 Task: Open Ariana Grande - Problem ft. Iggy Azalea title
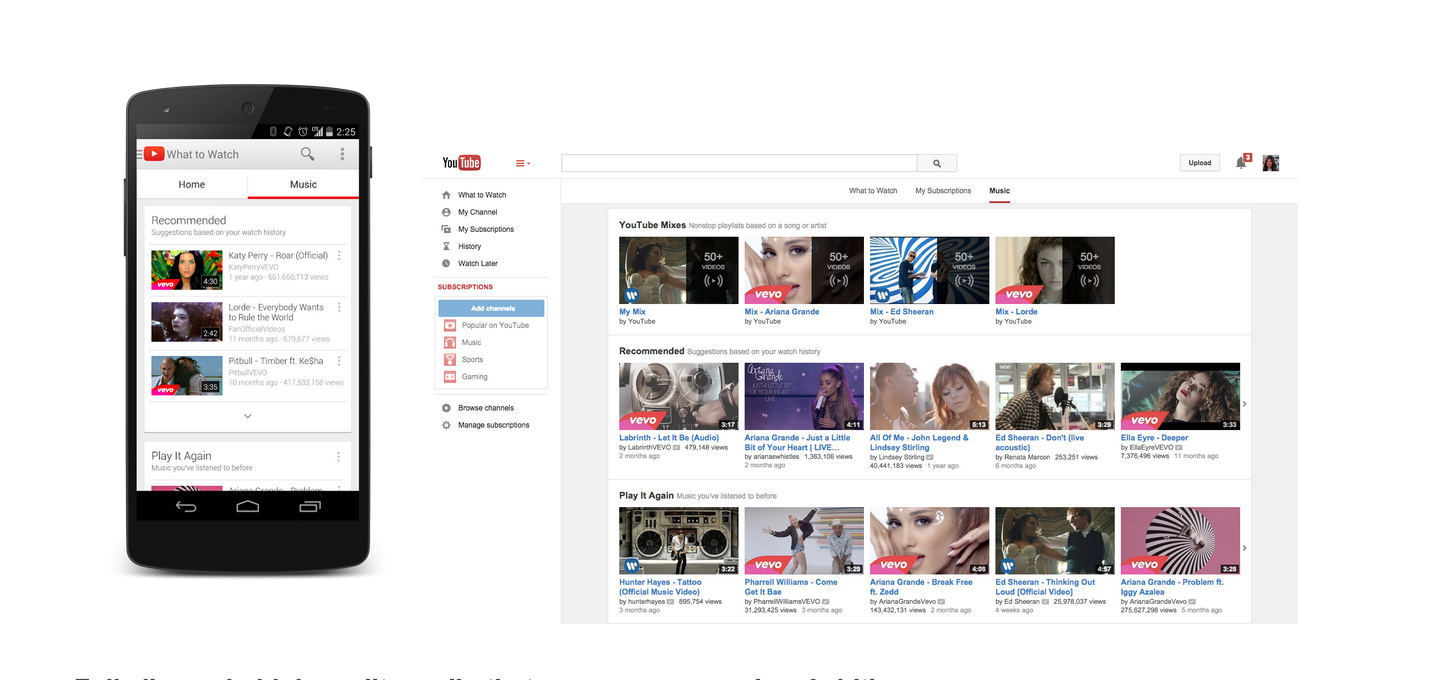[x=1172, y=586]
